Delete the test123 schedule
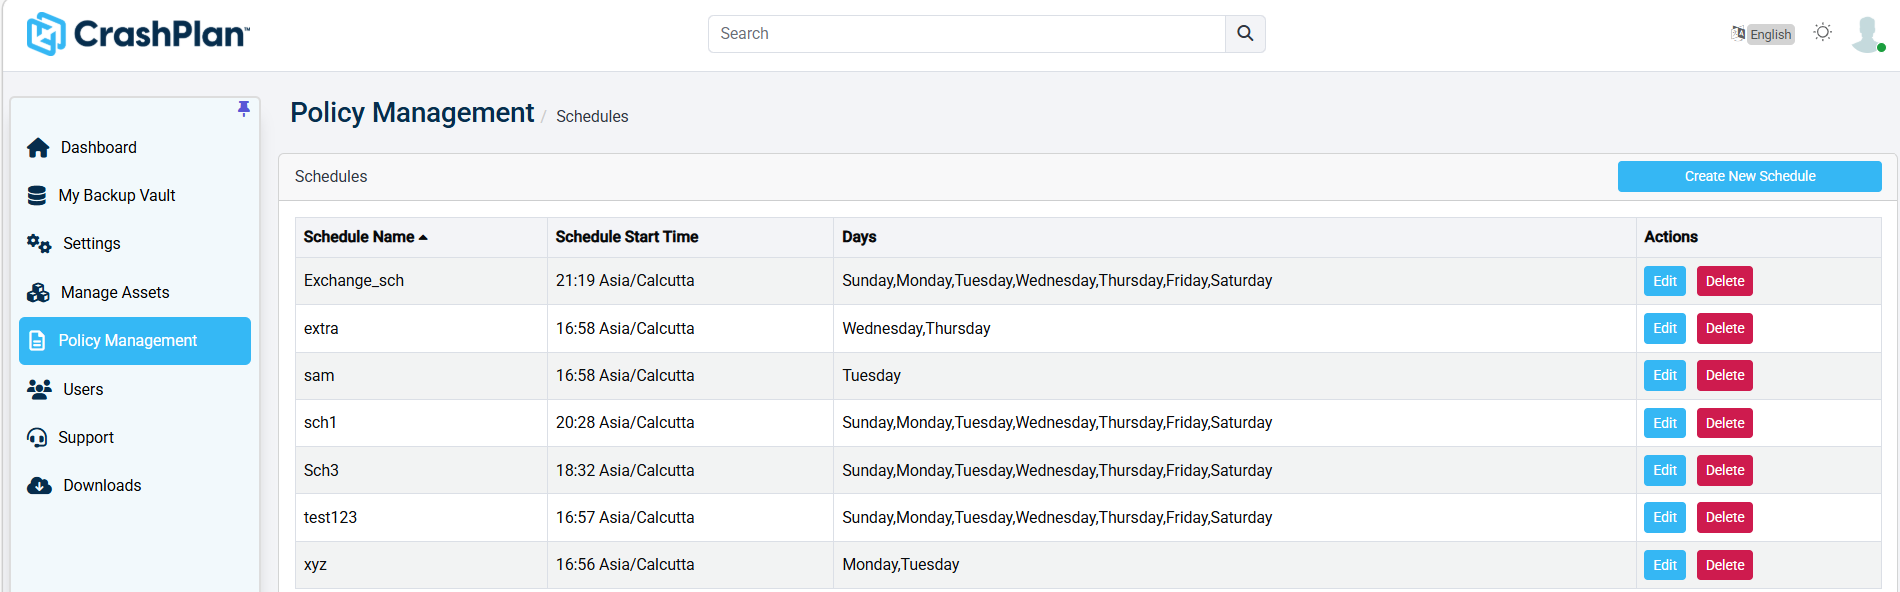This screenshot has width=1900, height=592. (1725, 517)
